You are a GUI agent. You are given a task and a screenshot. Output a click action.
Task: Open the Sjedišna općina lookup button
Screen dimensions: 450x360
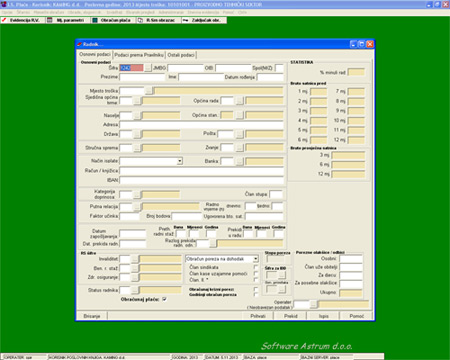point(137,101)
